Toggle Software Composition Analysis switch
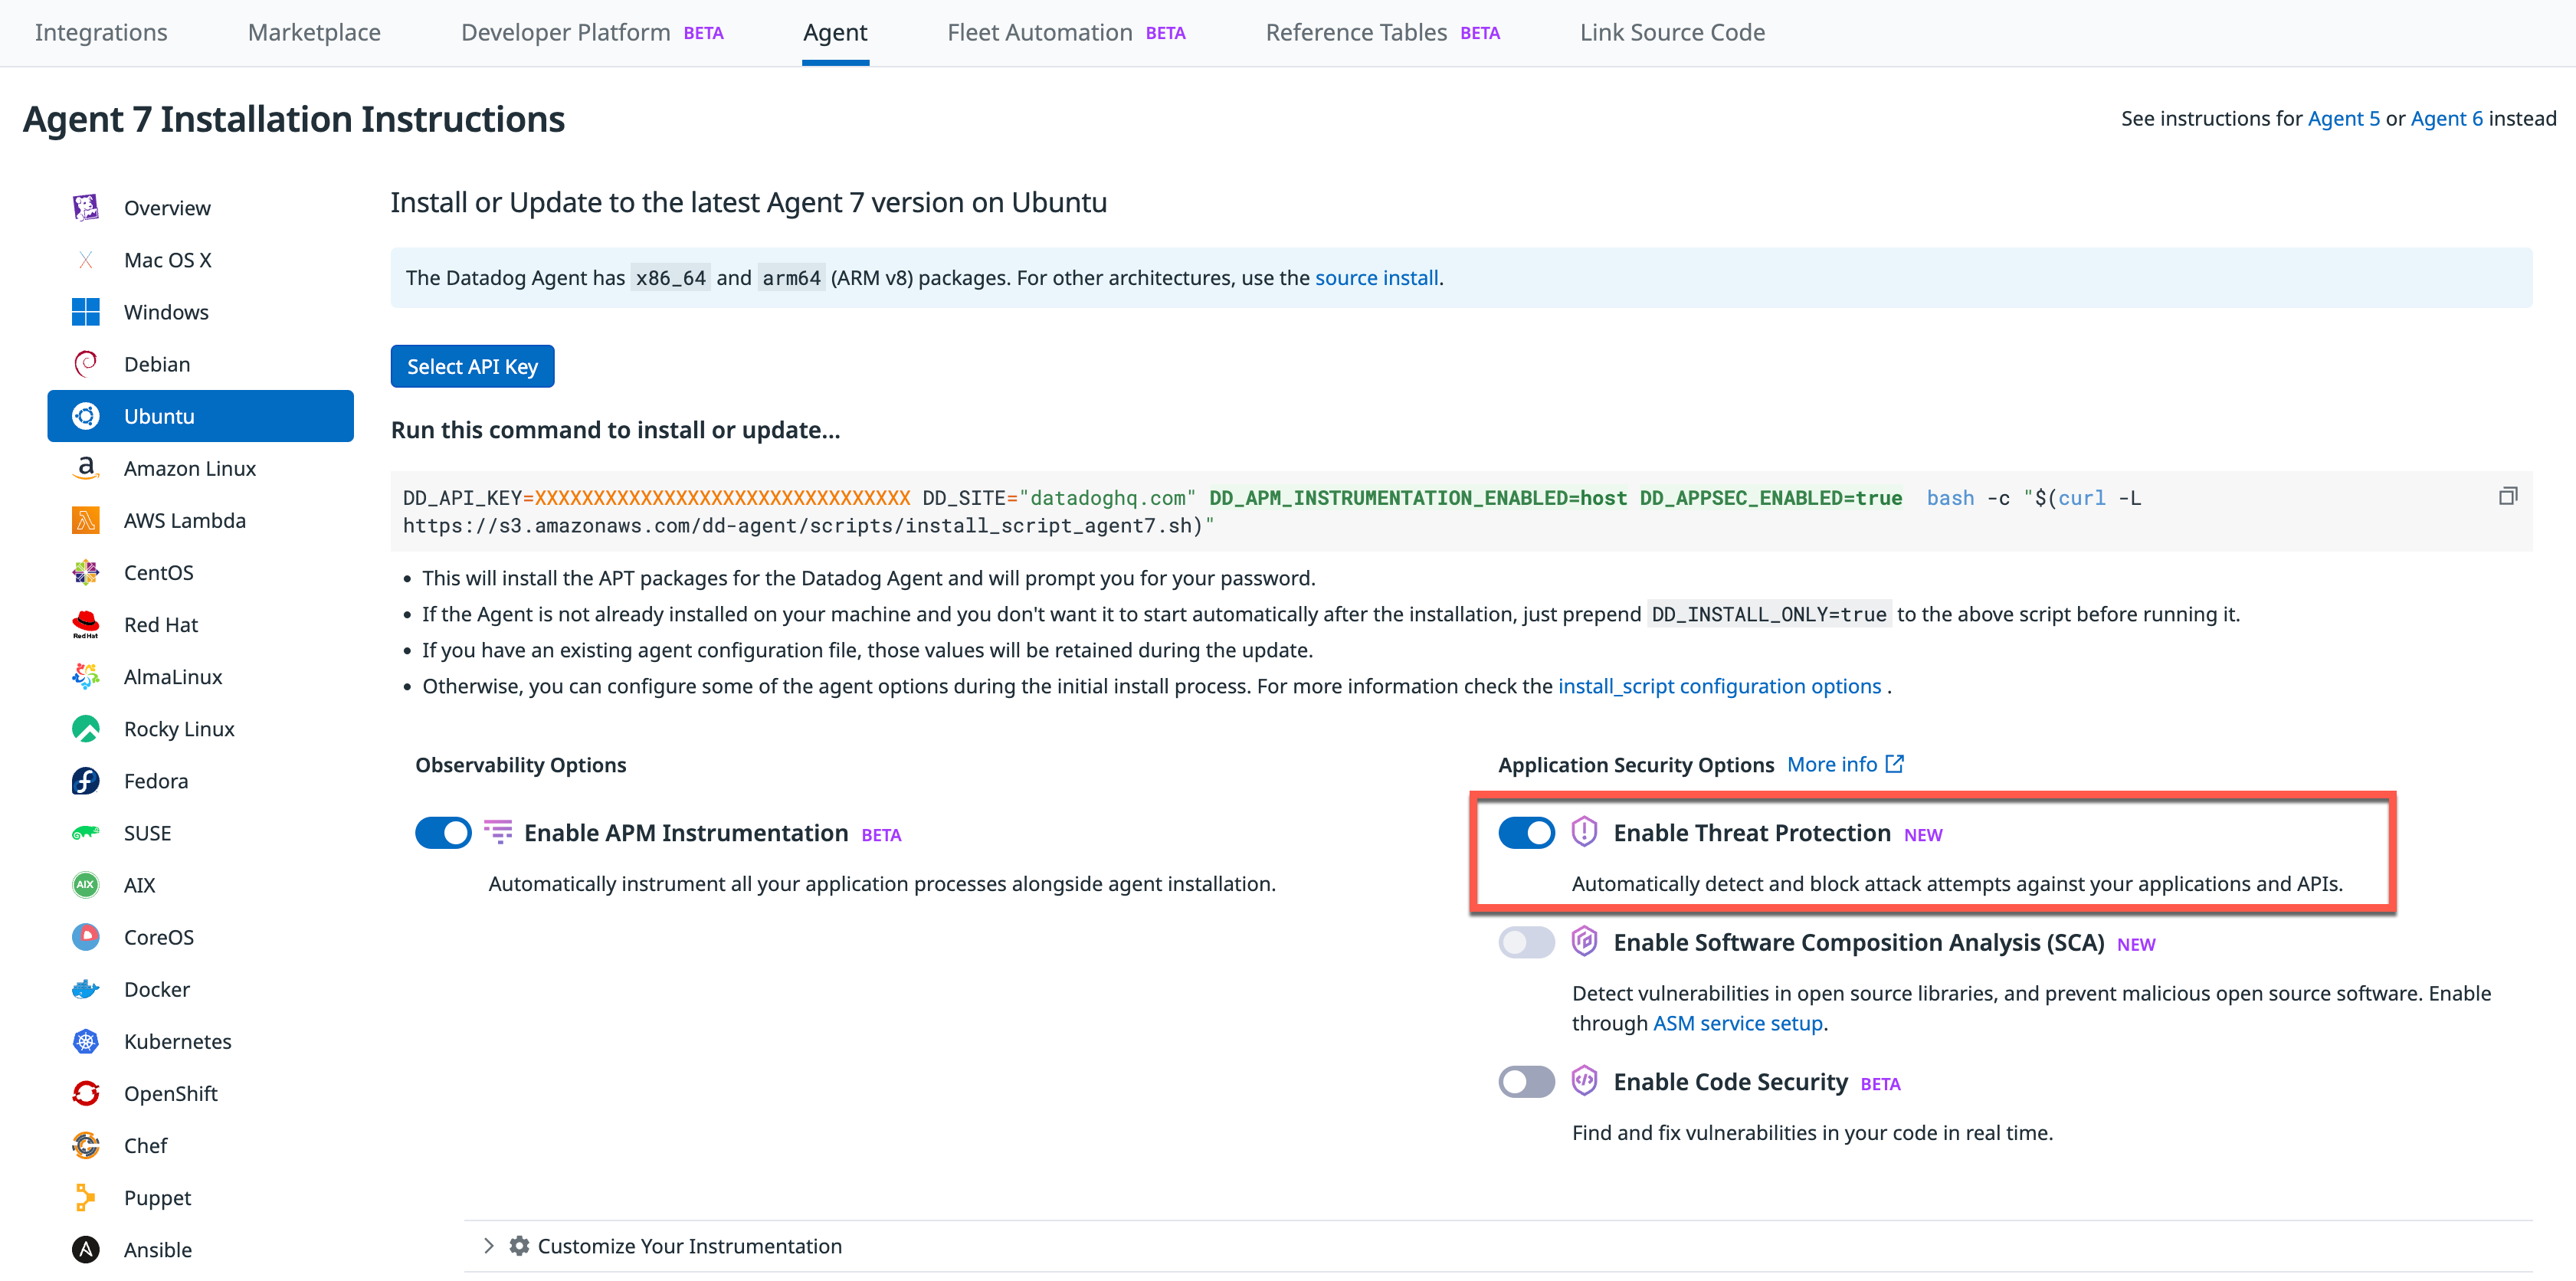The width and height of the screenshot is (2576, 1281). click(x=1526, y=942)
